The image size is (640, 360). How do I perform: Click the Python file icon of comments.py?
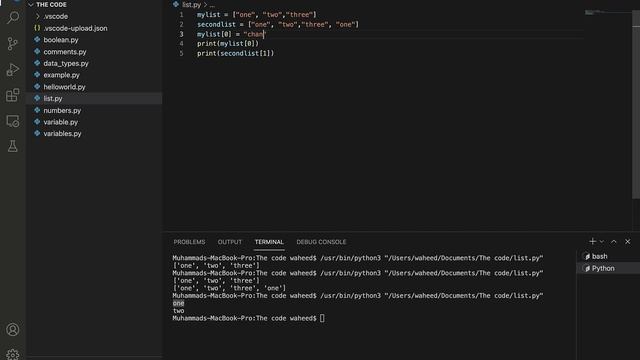(x=37, y=51)
